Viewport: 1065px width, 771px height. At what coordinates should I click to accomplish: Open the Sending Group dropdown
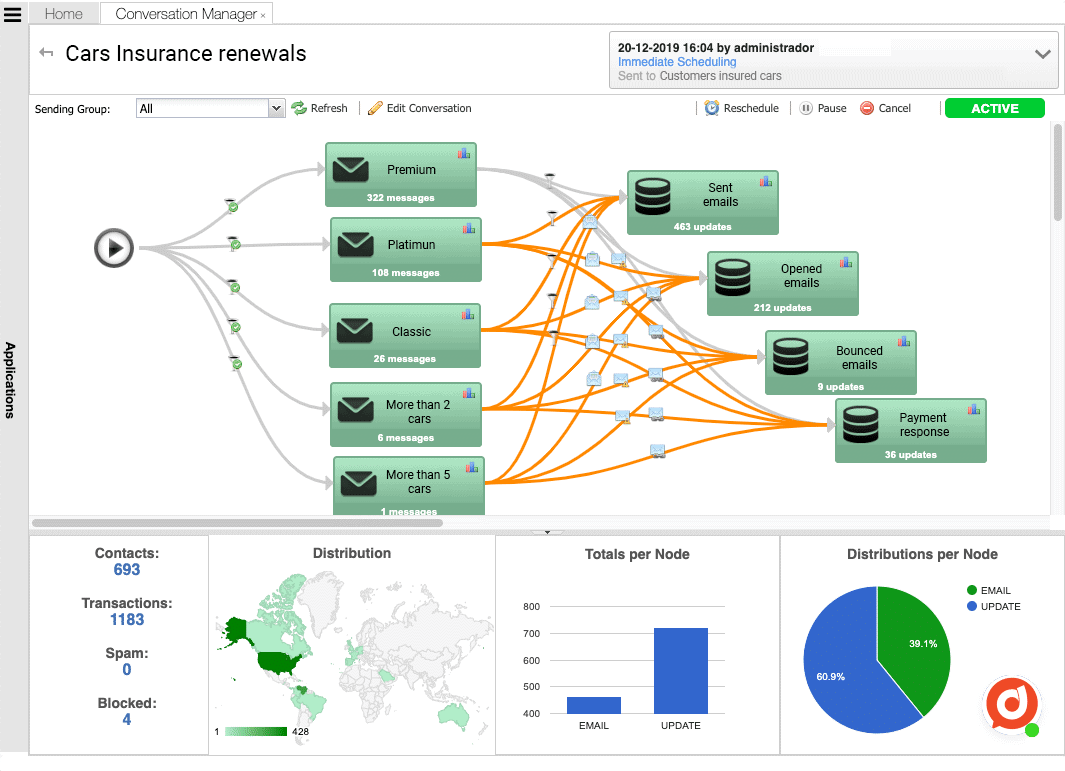point(277,108)
